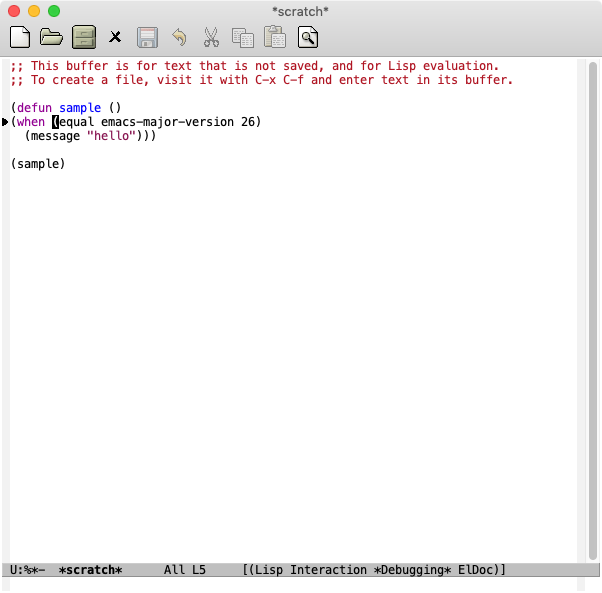Open the Lisp Interaction mode menu
Screen dimensions: 602x593
coord(309,570)
